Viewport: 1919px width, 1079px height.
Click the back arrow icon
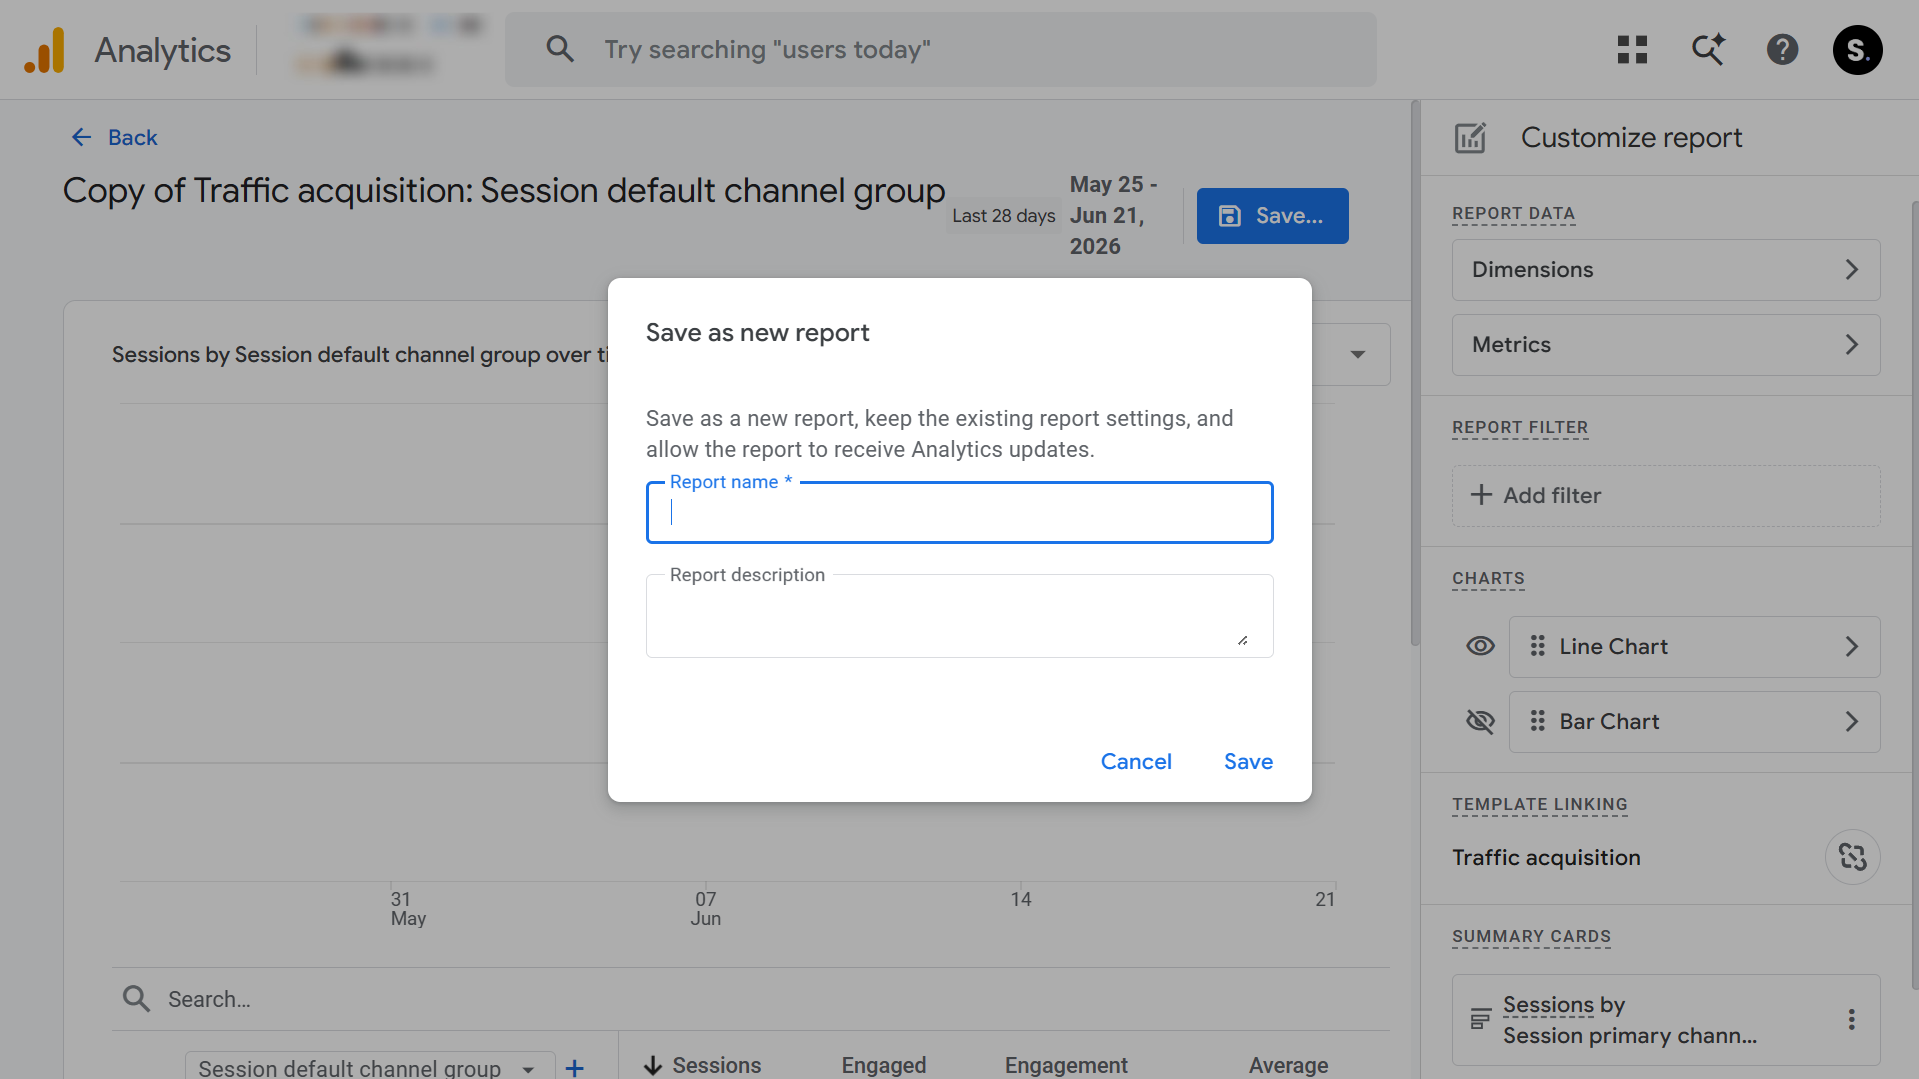tap(82, 137)
